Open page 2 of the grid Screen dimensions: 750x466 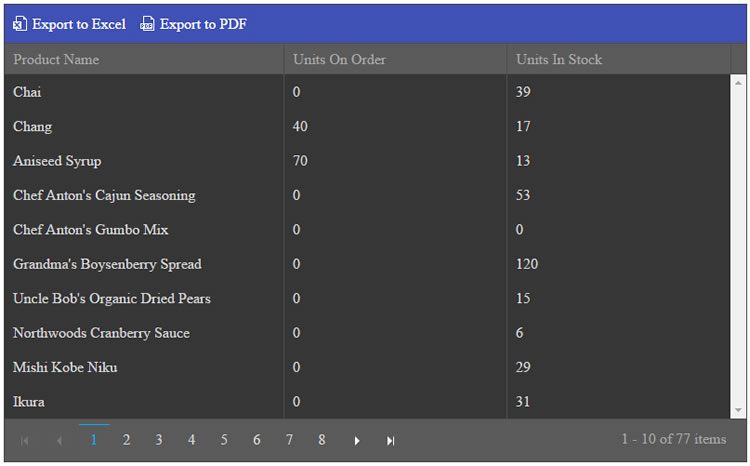126,440
